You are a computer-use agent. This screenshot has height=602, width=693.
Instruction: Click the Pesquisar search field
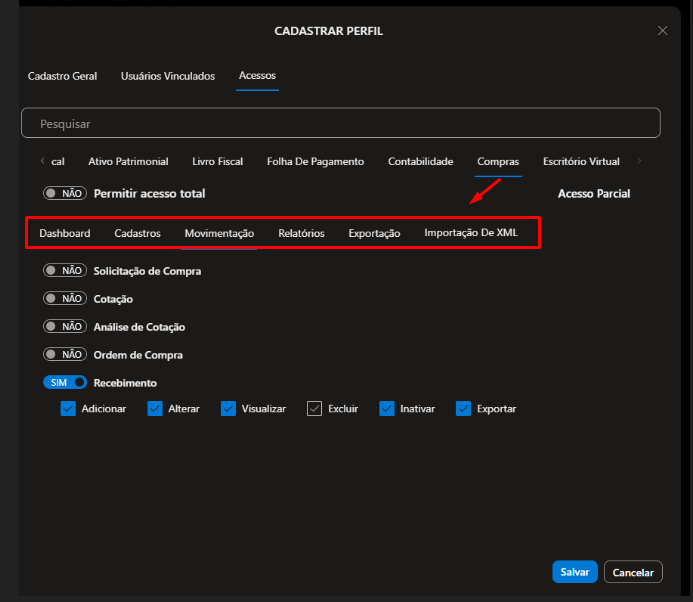340,124
